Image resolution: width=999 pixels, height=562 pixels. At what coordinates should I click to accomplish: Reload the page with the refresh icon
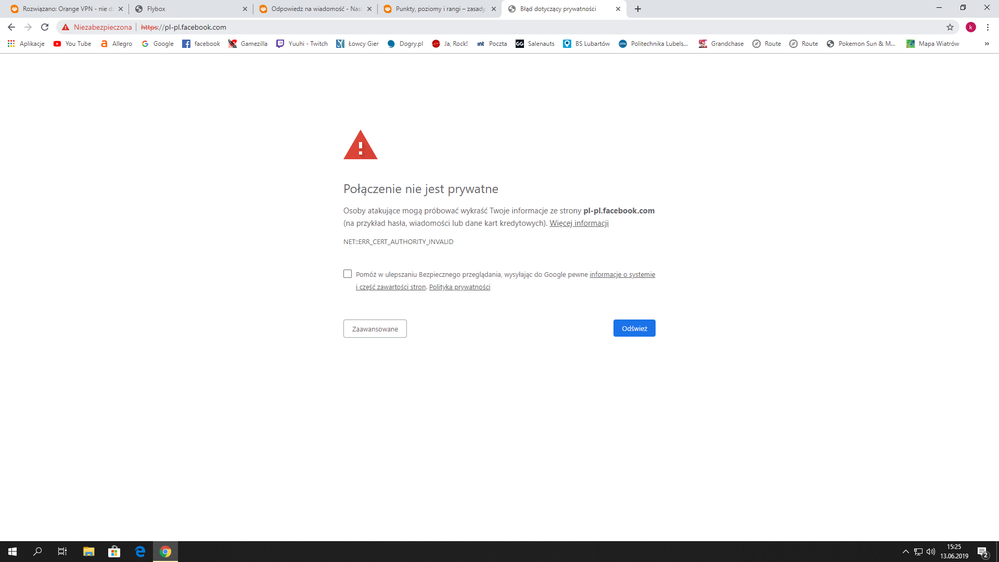45,27
